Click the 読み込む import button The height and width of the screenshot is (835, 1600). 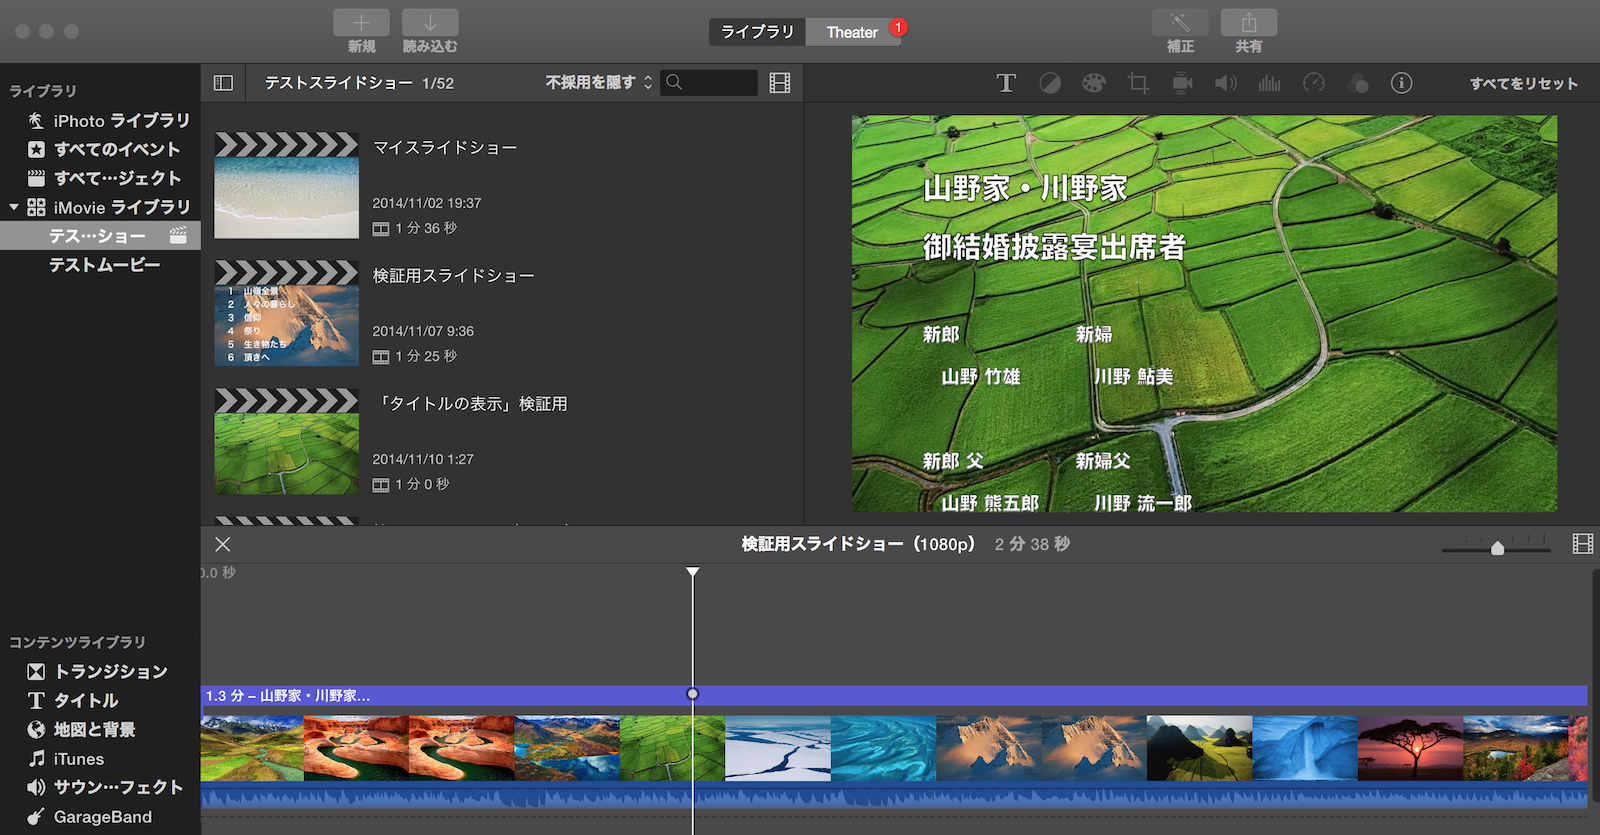point(430,23)
